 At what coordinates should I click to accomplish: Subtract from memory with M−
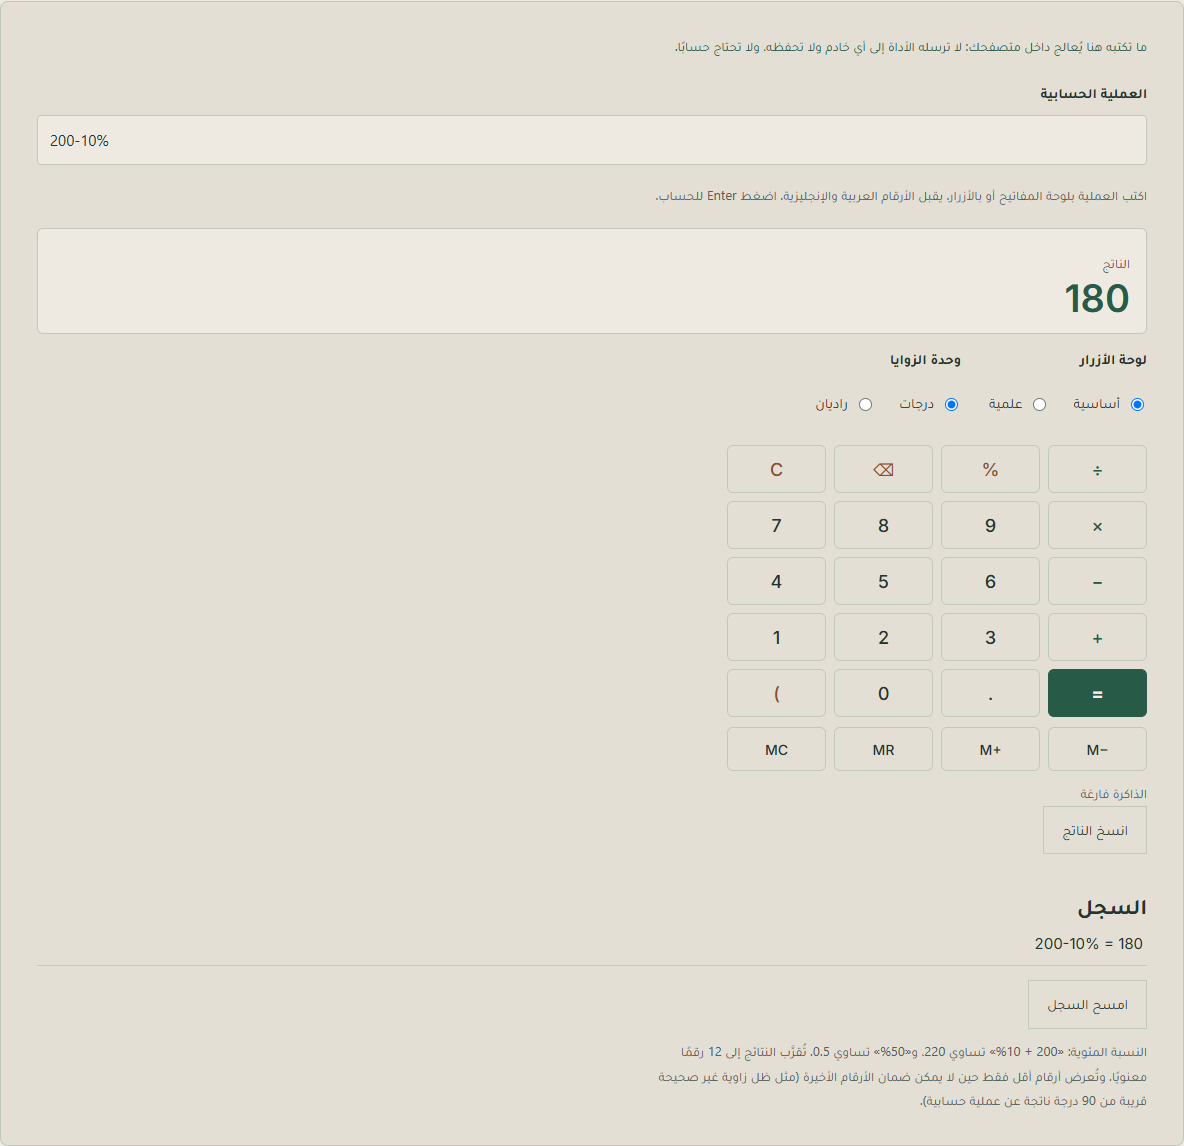(x=1097, y=750)
